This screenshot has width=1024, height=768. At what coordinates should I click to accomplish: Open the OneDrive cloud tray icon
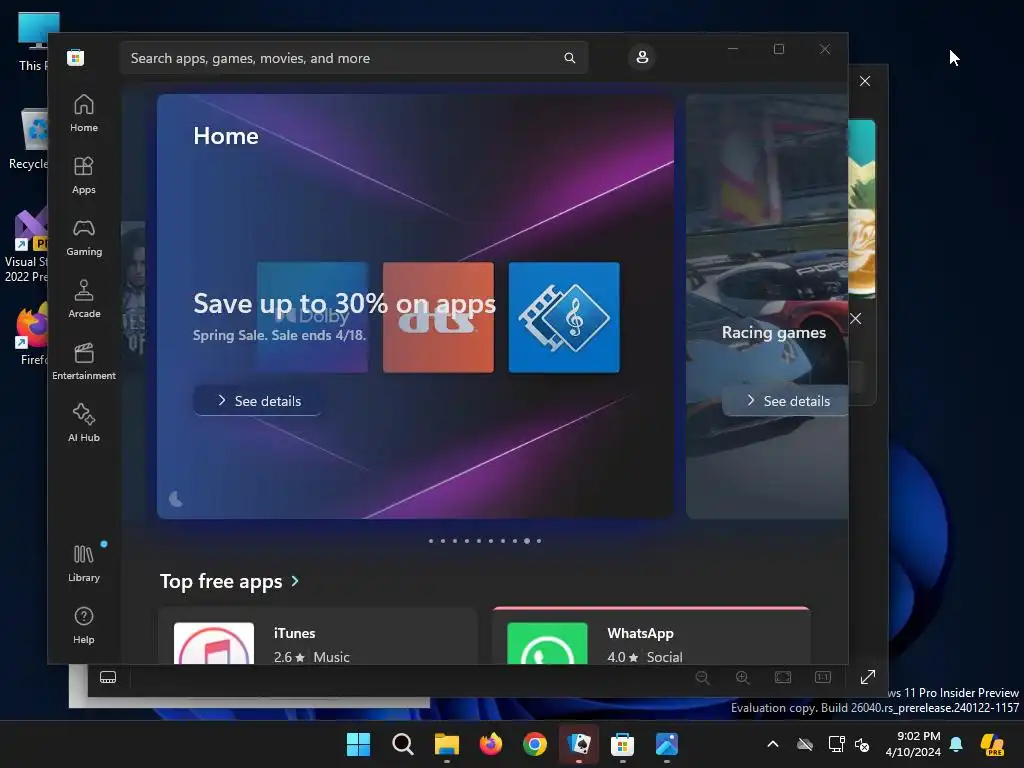(805, 744)
